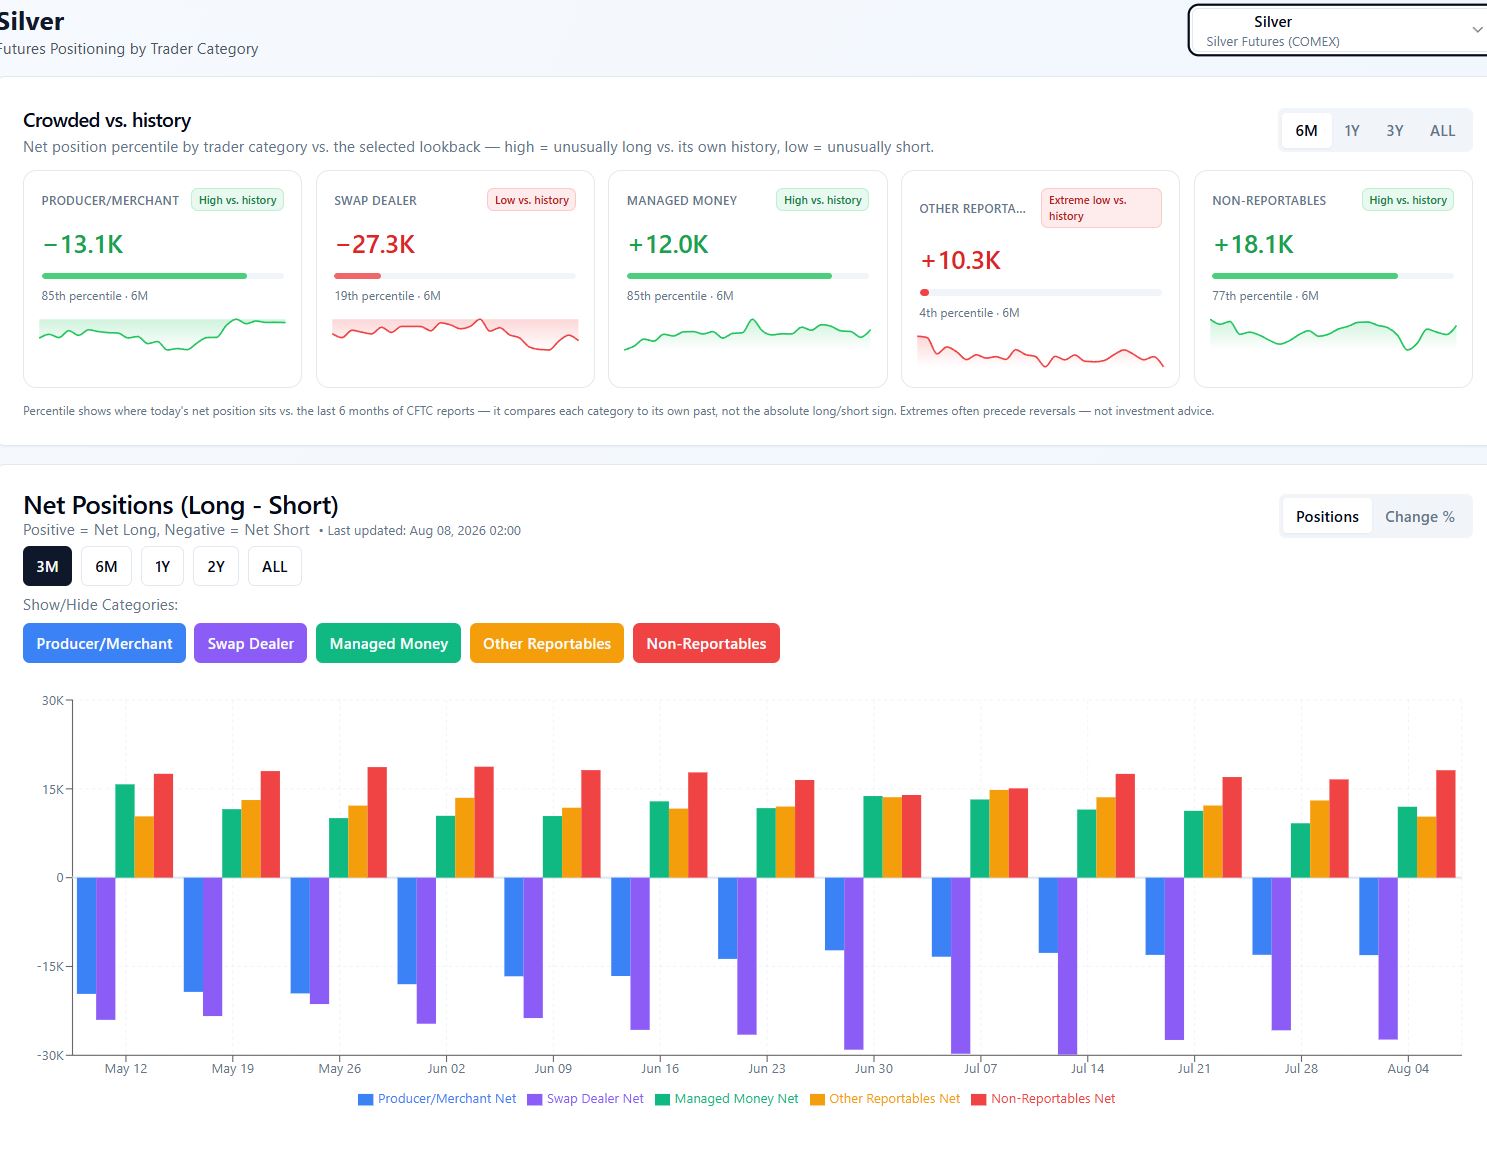Viewport: 1487px width, 1153px height.
Task: Click the 'Net Positions (Long - Short)' heading
Action: coord(181,505)
